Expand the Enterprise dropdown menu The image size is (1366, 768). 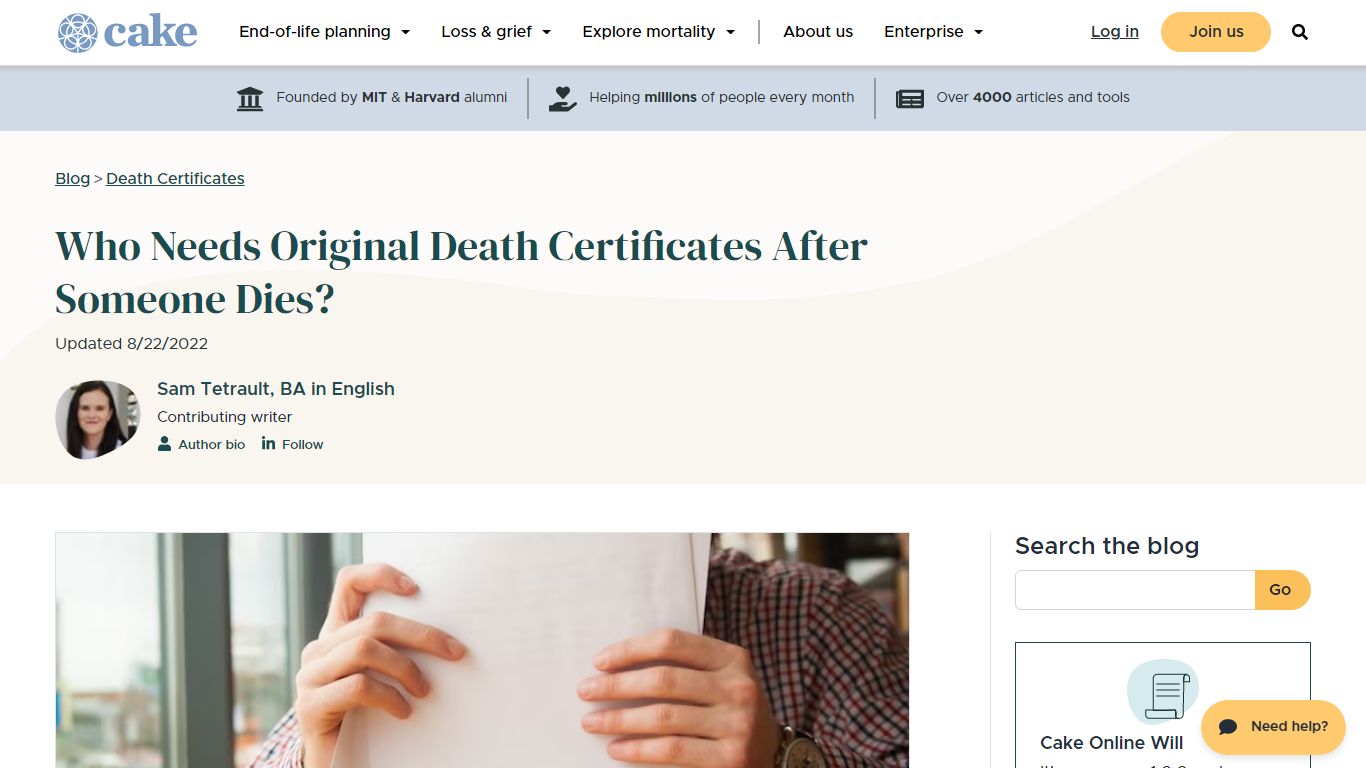click(x=933, y=32)
